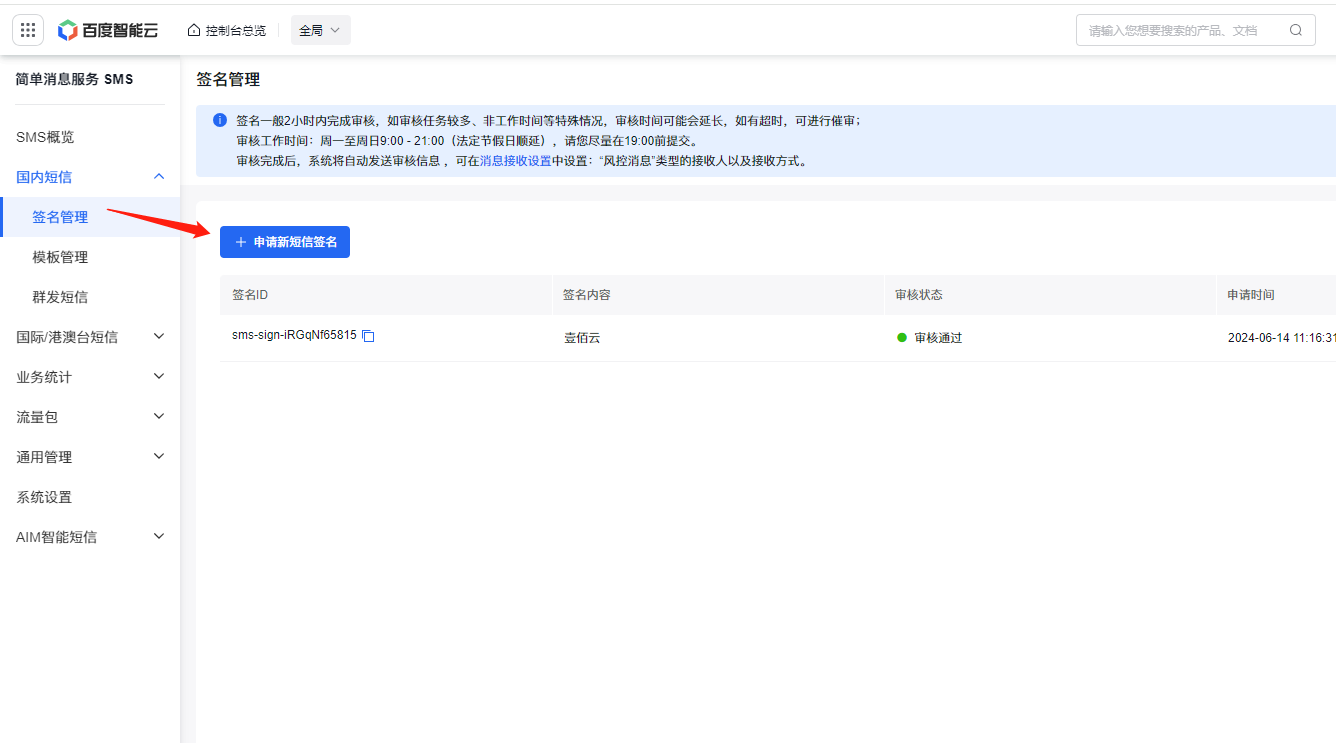Open the product grid menu icon

click(x=28, y=30)
